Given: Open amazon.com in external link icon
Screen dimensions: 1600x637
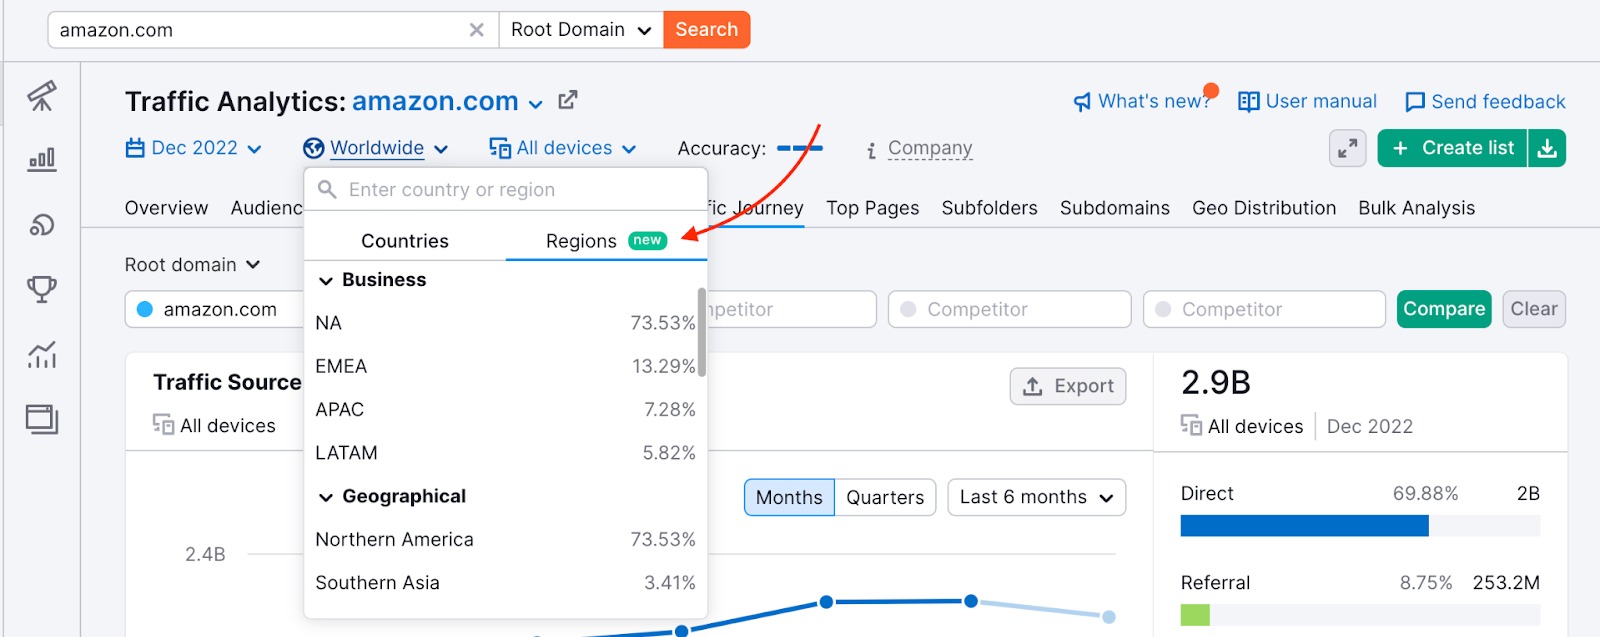Looking at the screenshot, I should tap(568, 100).
